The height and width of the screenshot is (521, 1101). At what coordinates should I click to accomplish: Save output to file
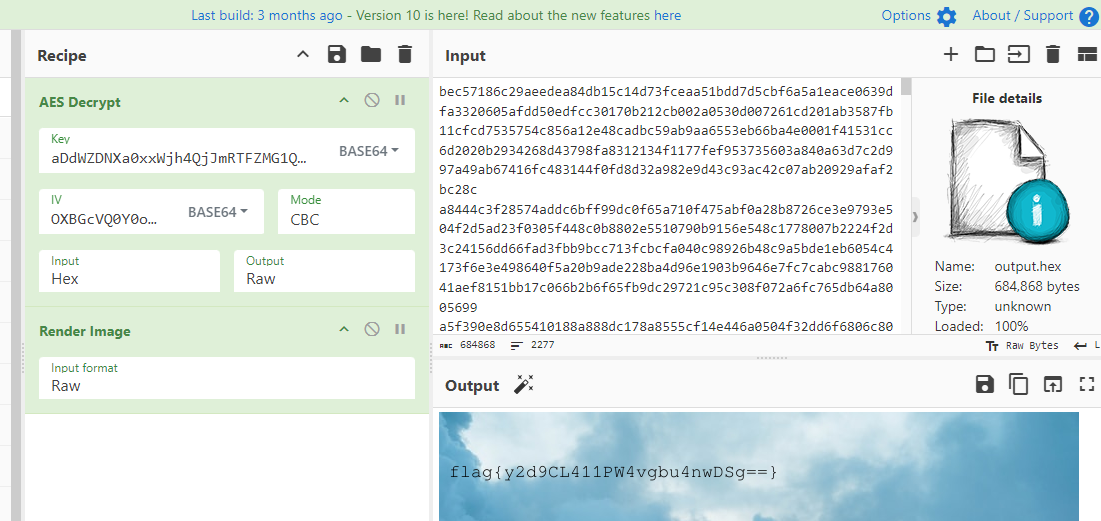pyautogui.click(x=984, y=385)
